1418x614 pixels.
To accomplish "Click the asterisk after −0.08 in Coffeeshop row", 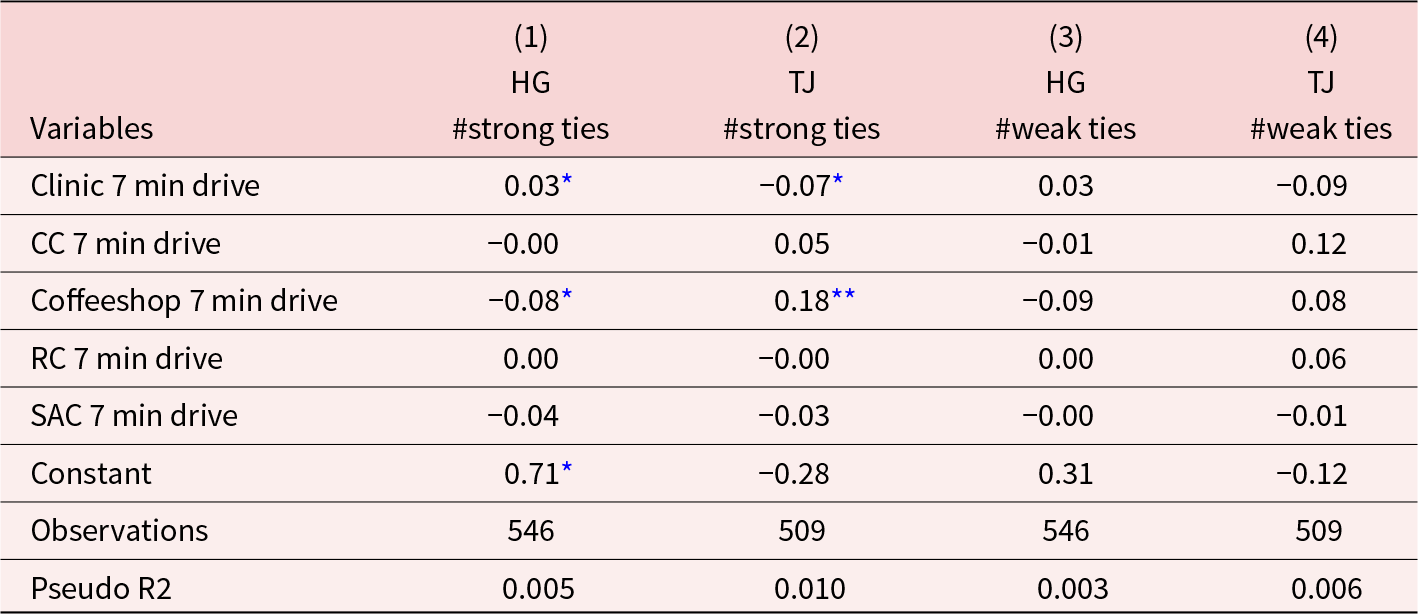I will (x=567, y=295).
